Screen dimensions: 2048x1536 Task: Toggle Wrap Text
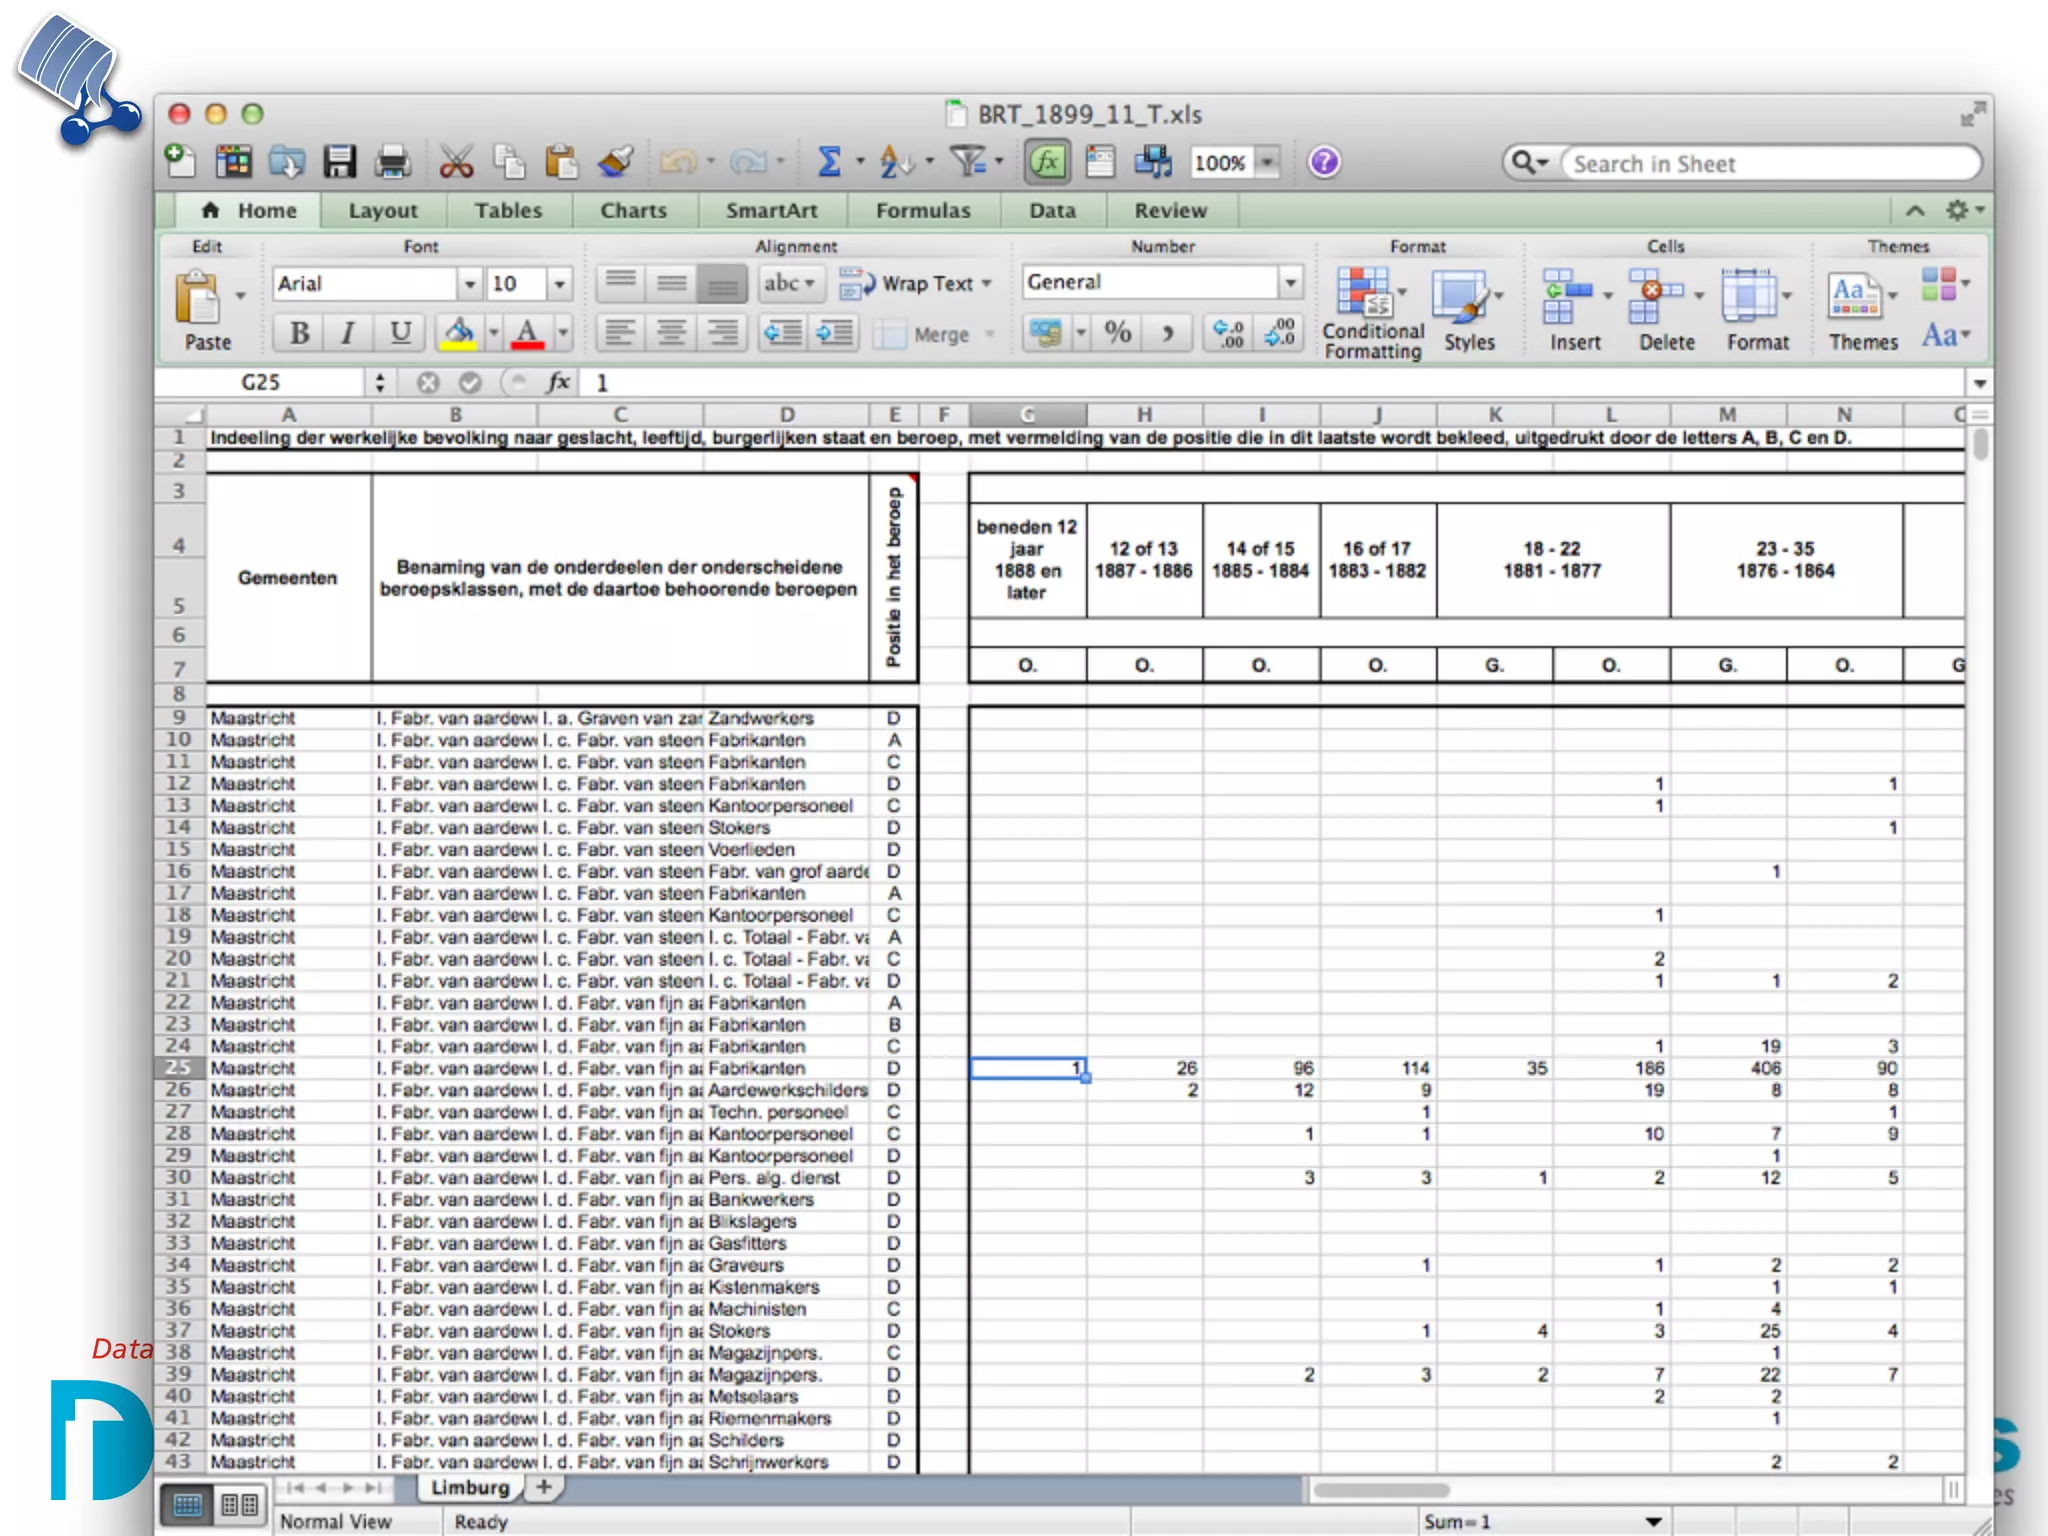pos(916,284)
